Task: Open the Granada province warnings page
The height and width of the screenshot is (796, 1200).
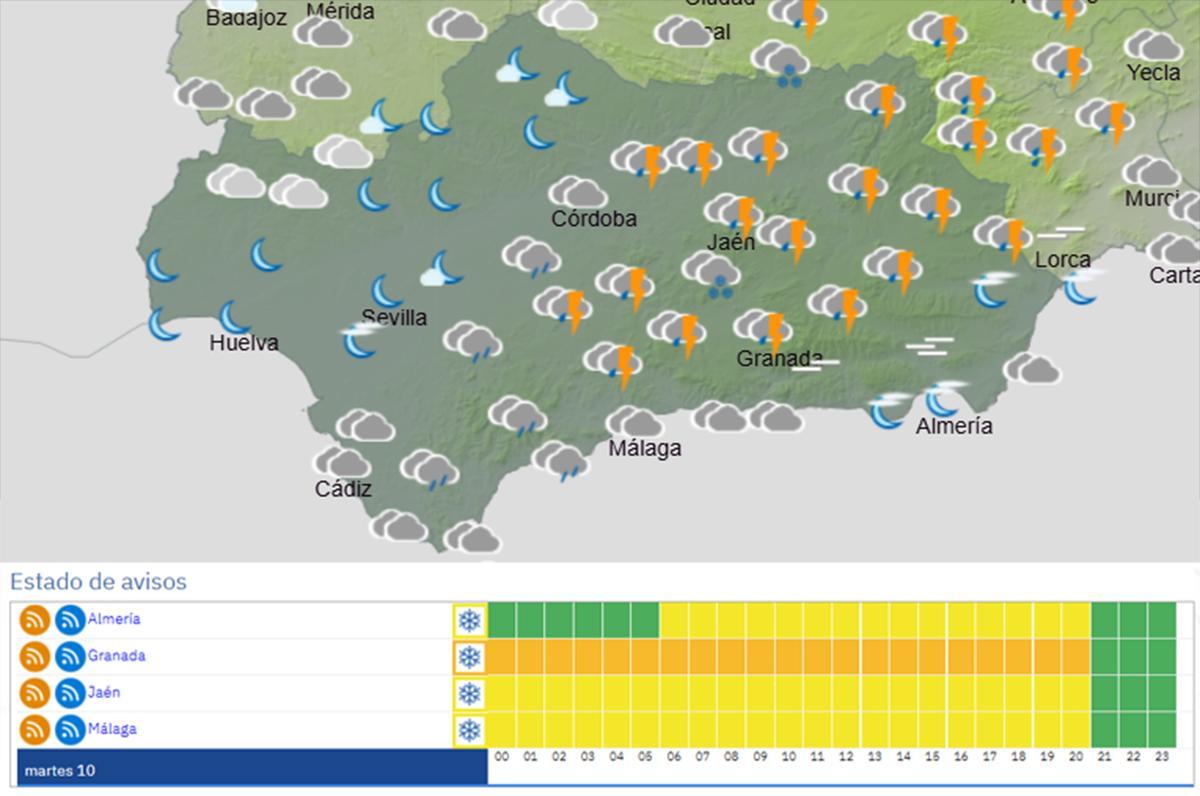Action: pyautogui.click(x=116, y=656)
